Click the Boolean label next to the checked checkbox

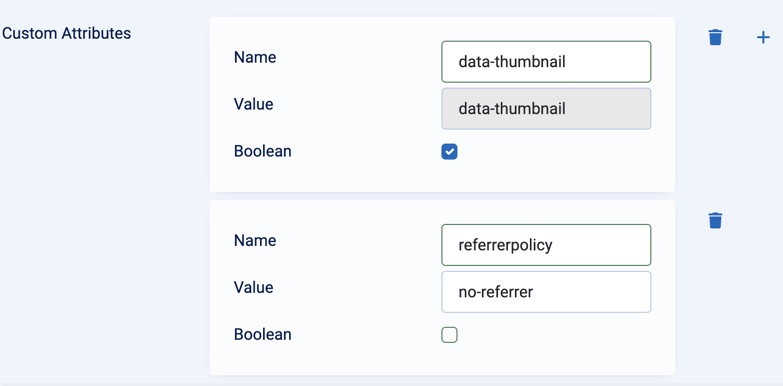(x=262, y=151)
